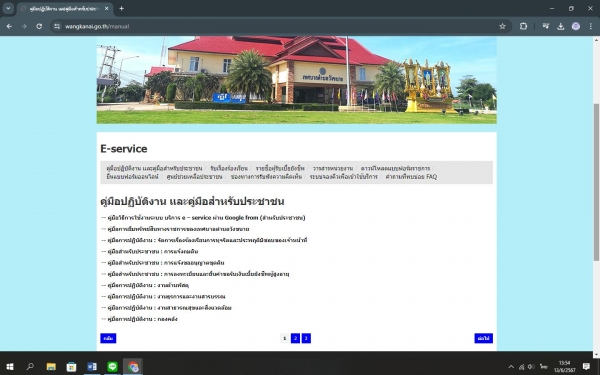Show hidden system tray icons chevron
This screenshot has height=375, width=600.
511,367
